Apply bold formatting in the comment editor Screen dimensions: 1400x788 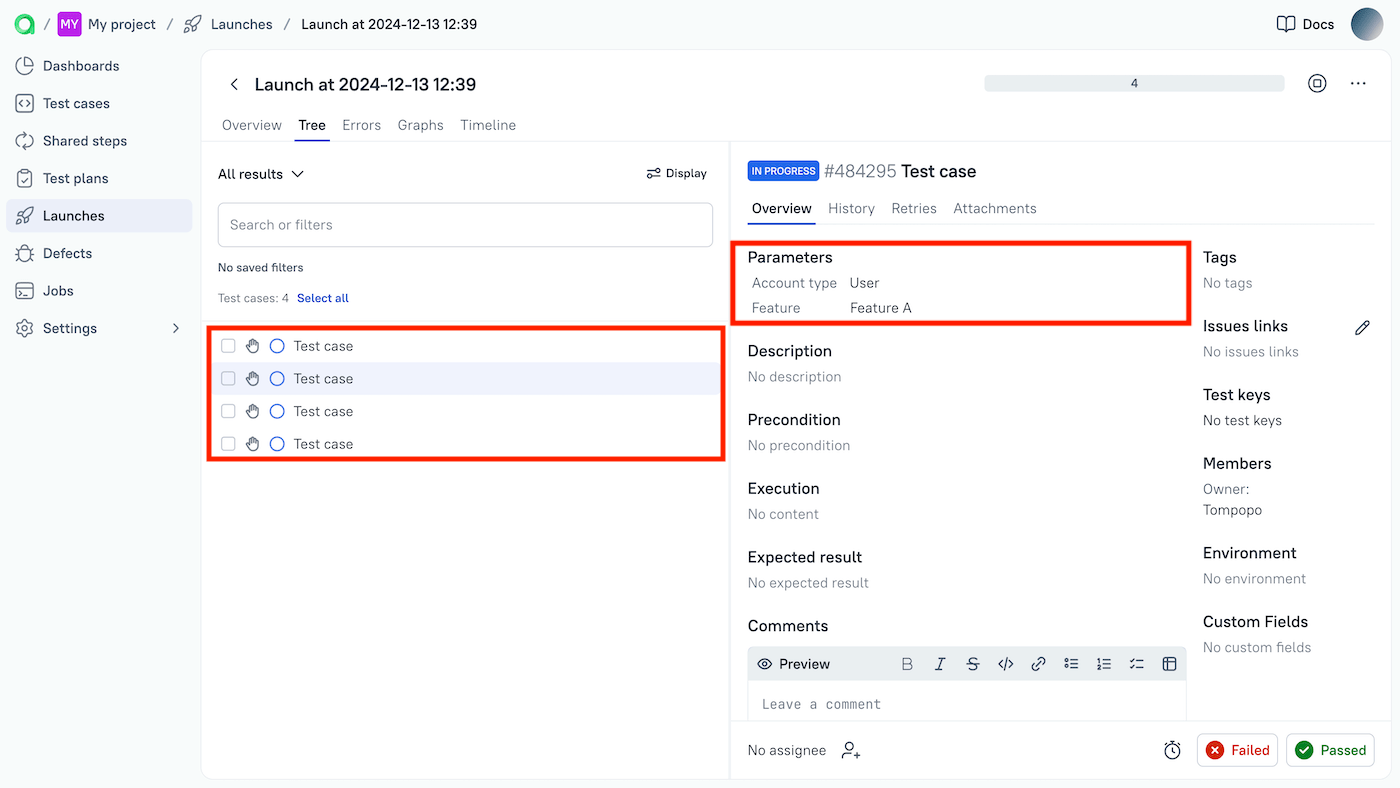coord(907,663)
